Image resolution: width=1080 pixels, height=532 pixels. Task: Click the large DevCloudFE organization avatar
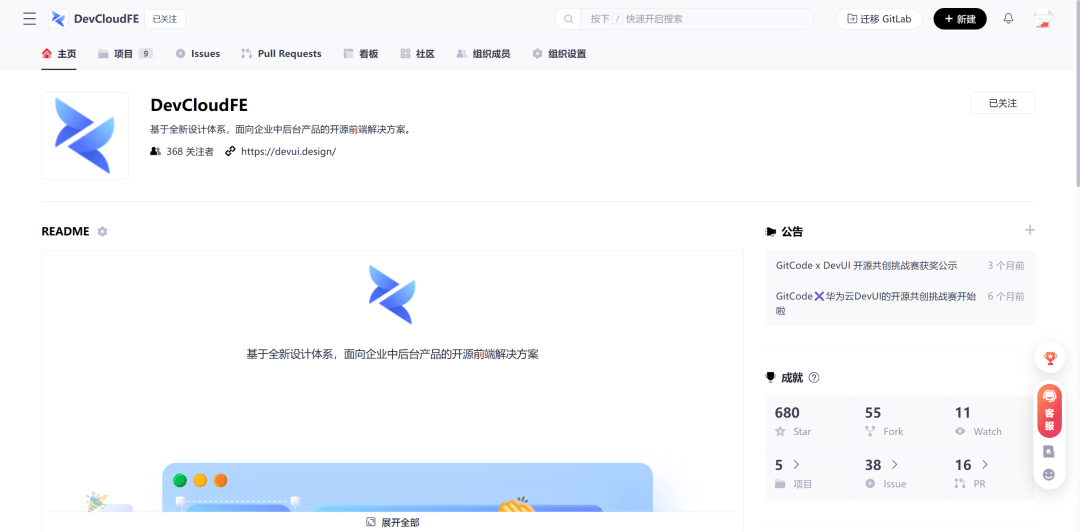coord(85,136)
